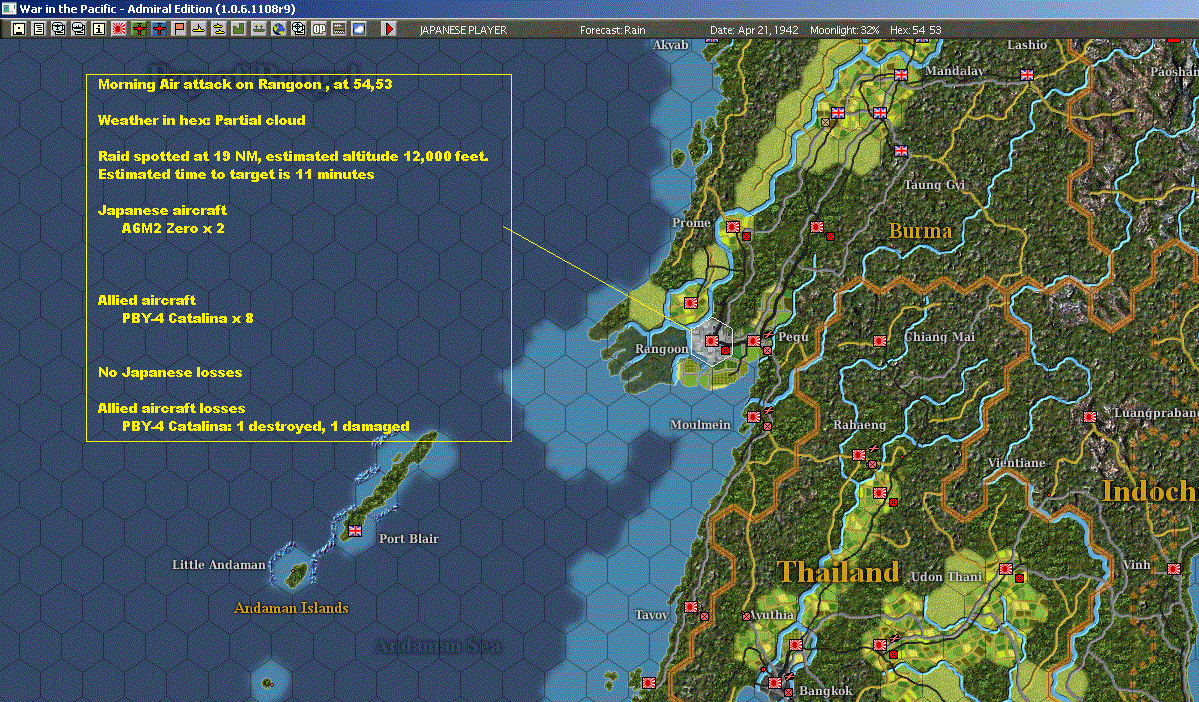Click the 'Akyab' city label
Screen dimensions: 1199x702
(671, 45)
